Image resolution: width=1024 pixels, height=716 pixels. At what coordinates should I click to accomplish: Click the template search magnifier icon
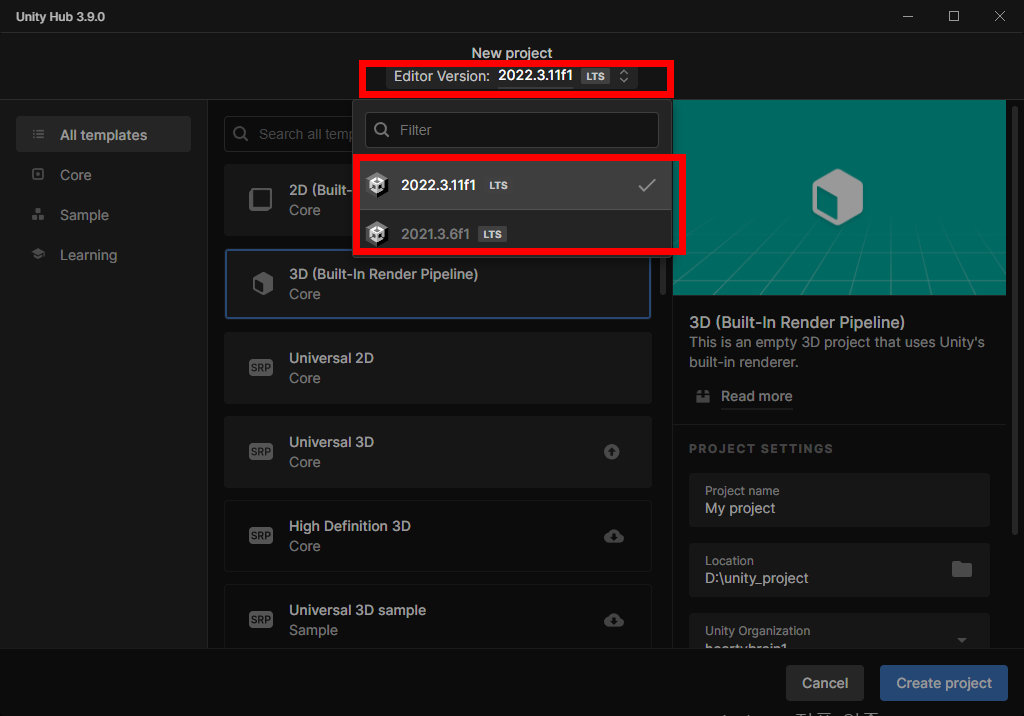(240, 134)
